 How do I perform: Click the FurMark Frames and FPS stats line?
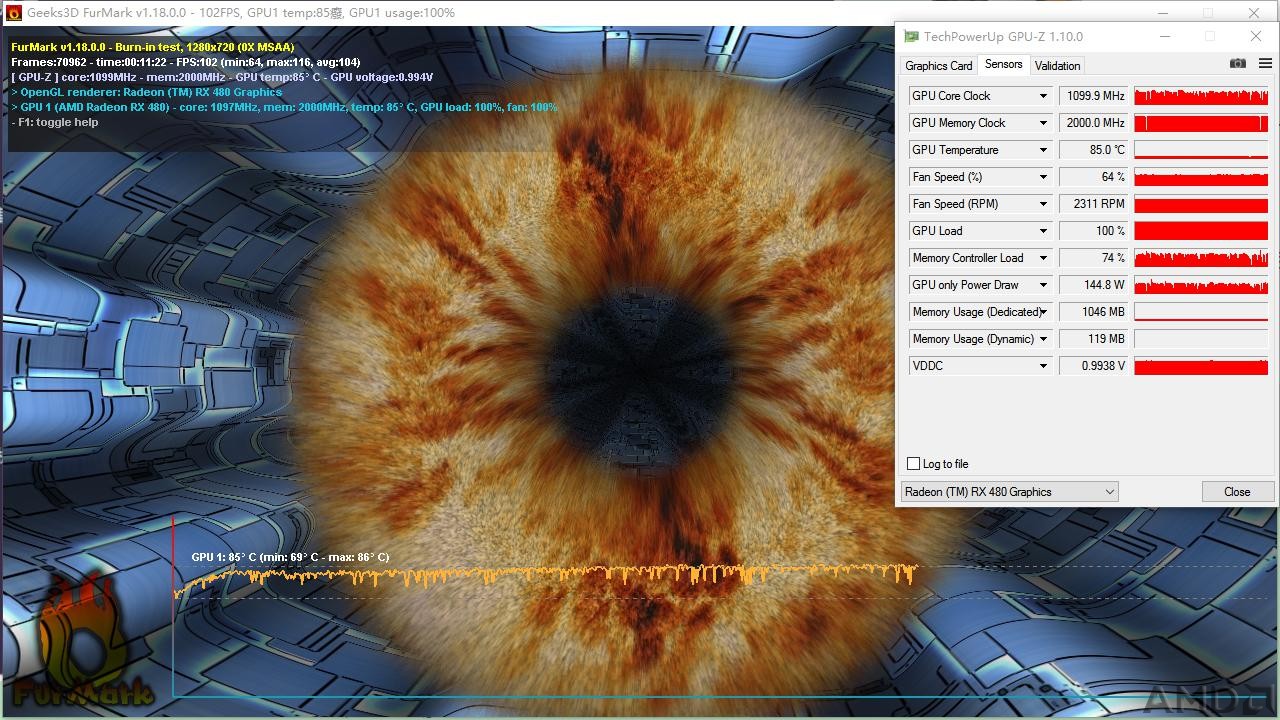[x=186, y=62]
